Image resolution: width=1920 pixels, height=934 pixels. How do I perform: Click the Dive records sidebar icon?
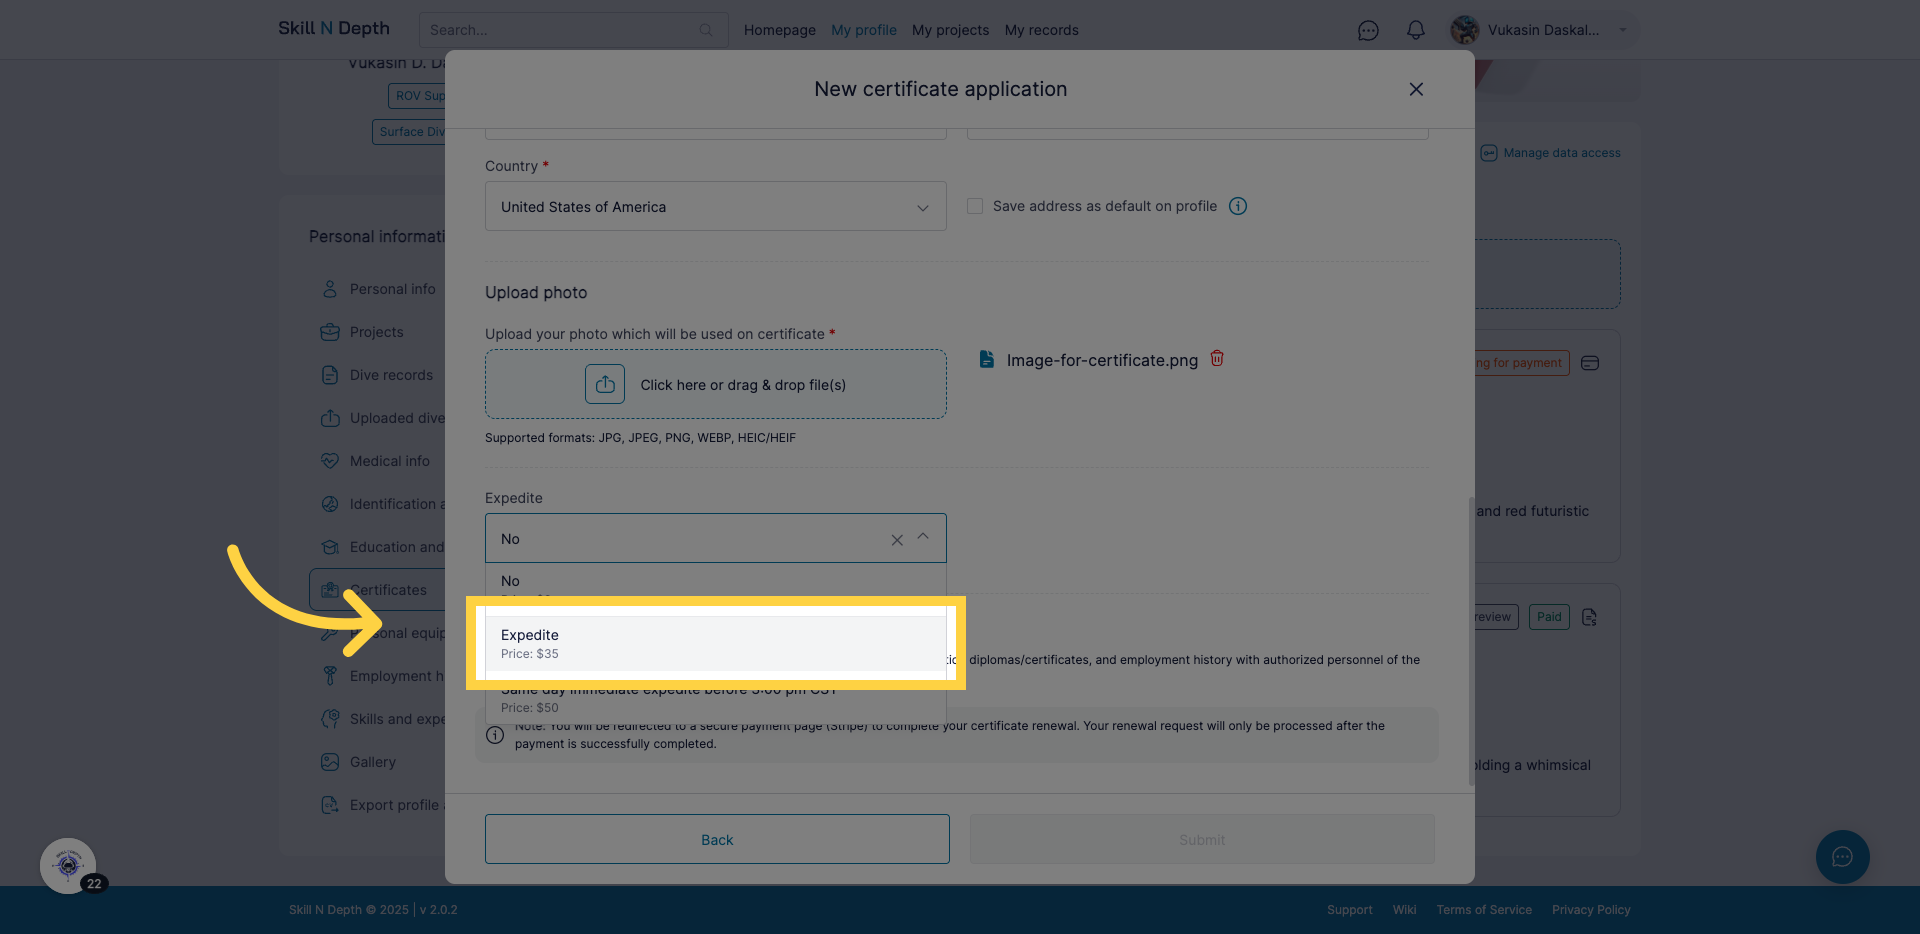click(330, 375)
